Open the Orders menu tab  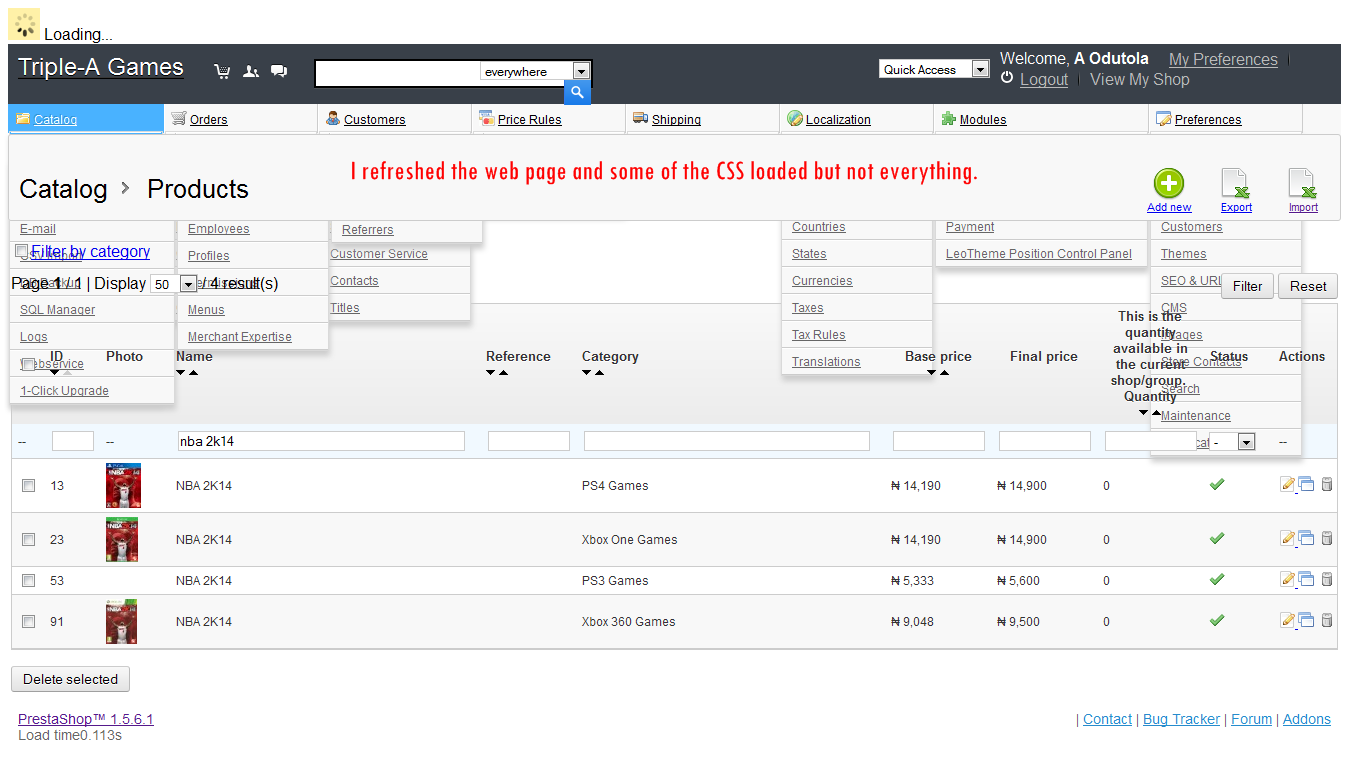click(x=240, y=119)
